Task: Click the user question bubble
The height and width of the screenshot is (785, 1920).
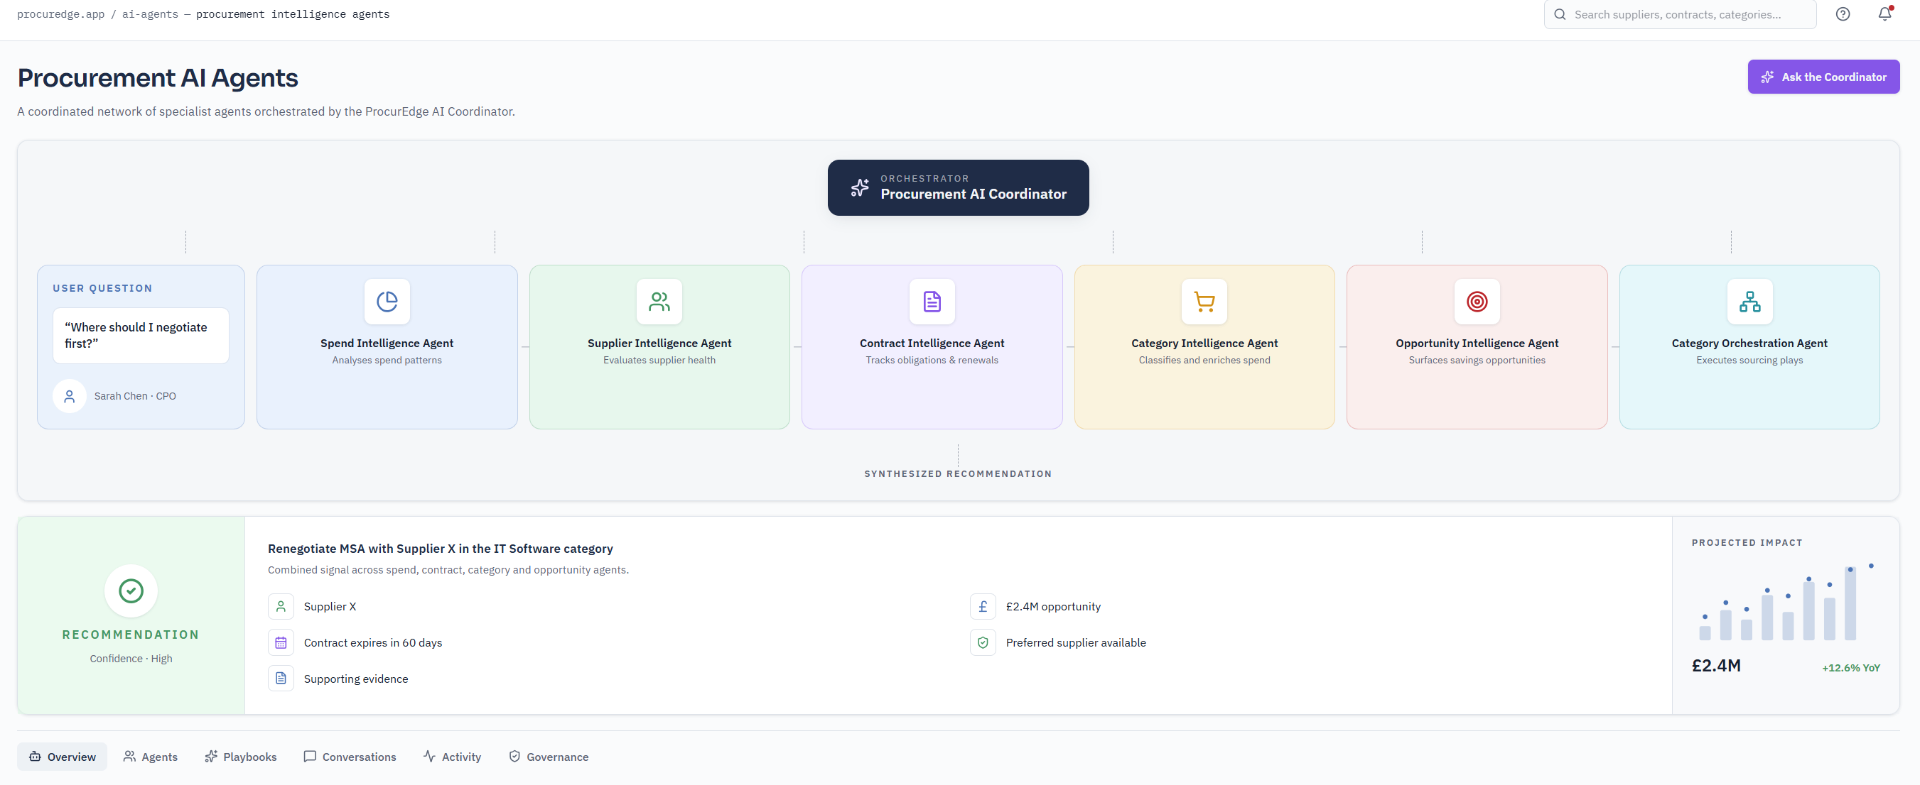Action: coord(141,335)
